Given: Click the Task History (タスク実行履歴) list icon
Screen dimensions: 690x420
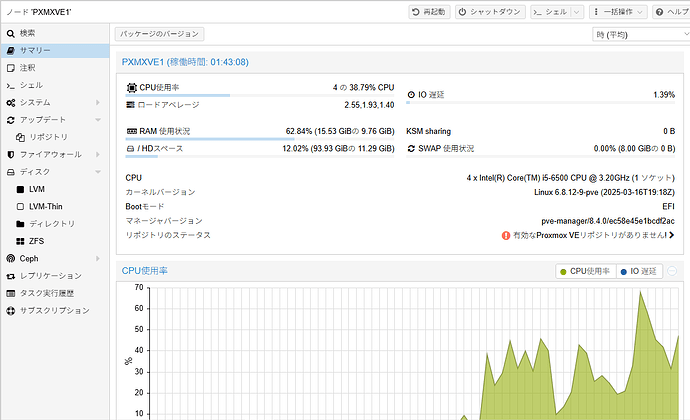Looking at the screenshot, I should pyautogui.click(x=10, y=293).
